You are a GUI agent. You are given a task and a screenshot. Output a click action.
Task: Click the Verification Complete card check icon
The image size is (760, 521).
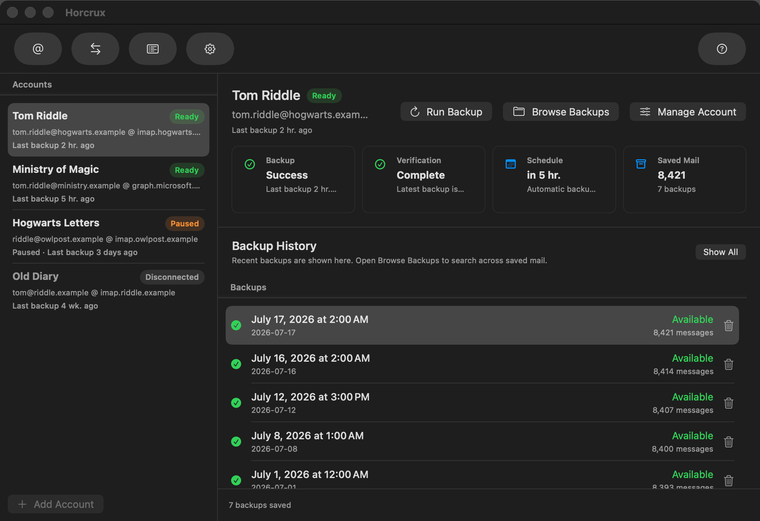tap(380, 164)
